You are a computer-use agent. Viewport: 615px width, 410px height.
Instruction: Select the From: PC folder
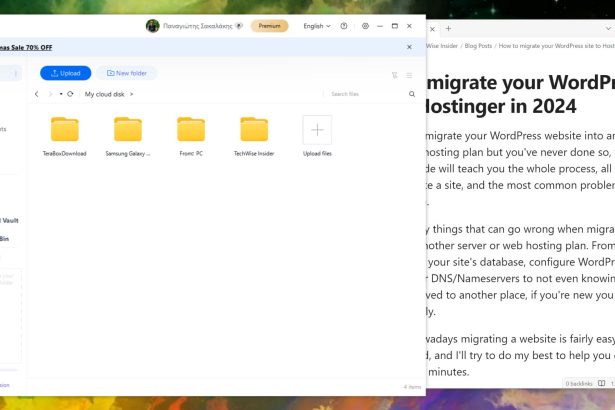pyautogui.click(x=191, y=136)
